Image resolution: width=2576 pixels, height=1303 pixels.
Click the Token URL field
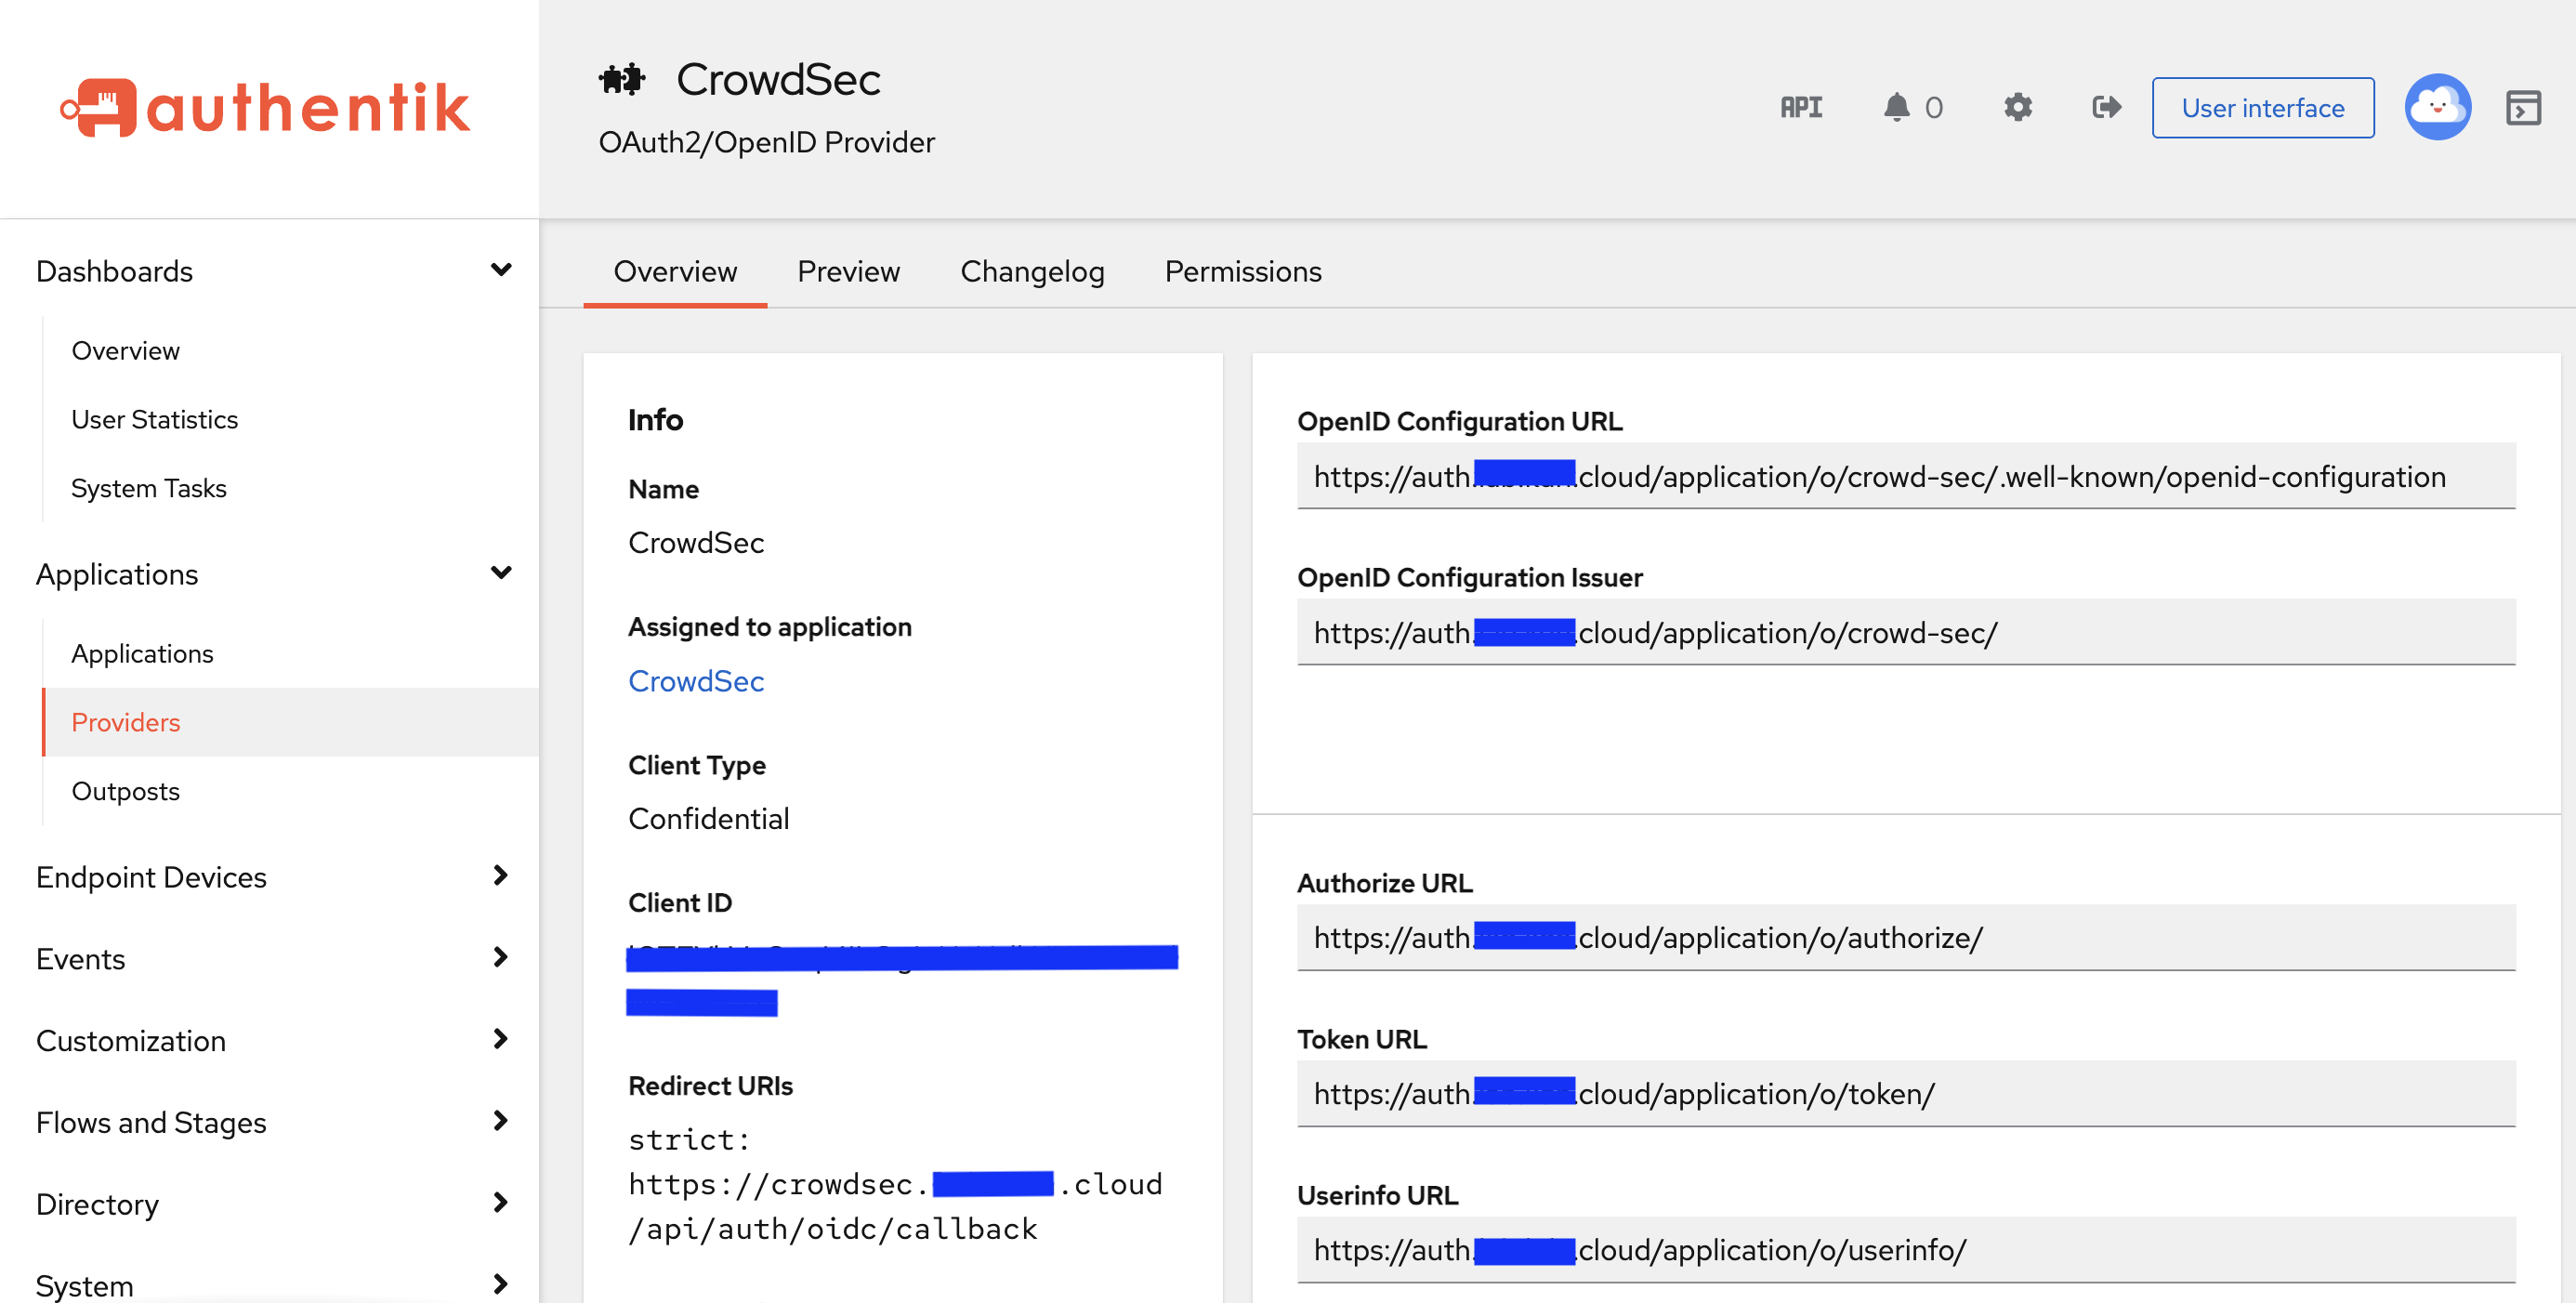click(1905, 1093)
